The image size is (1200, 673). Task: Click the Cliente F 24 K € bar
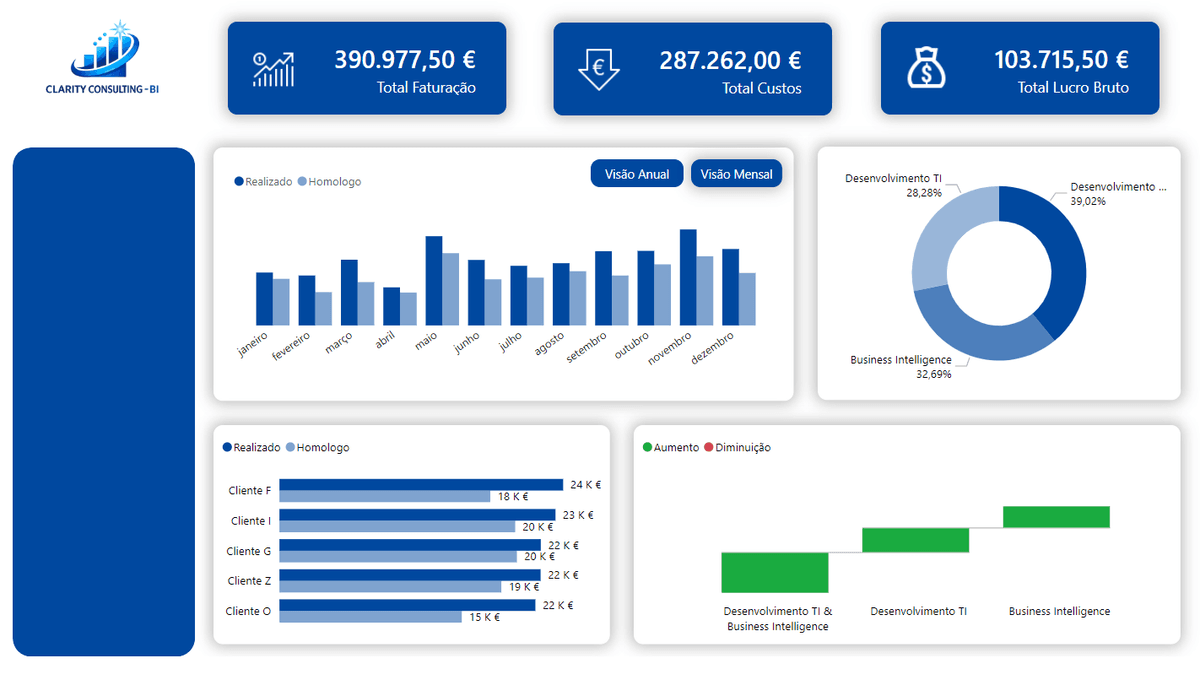click(x=420, y=483)
